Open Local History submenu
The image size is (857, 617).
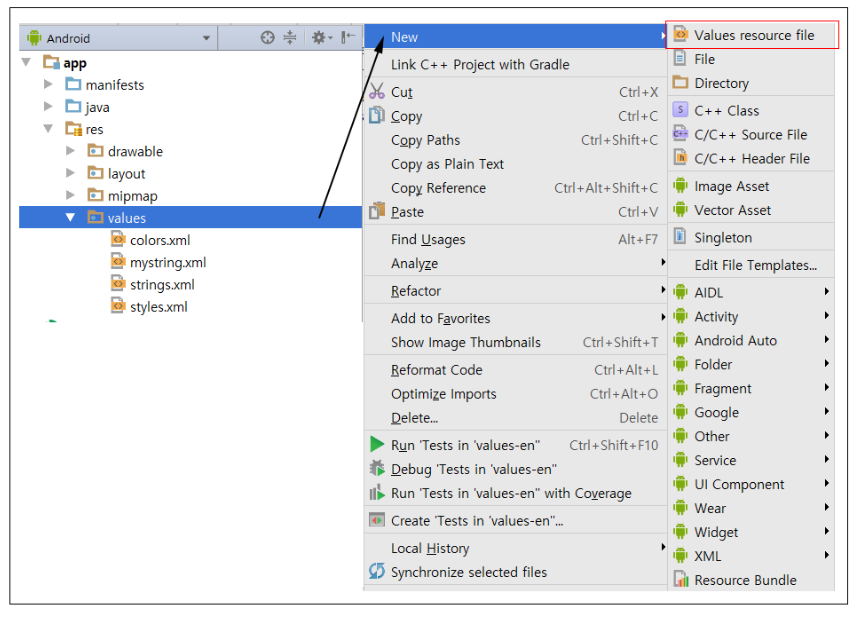(515, 548)
